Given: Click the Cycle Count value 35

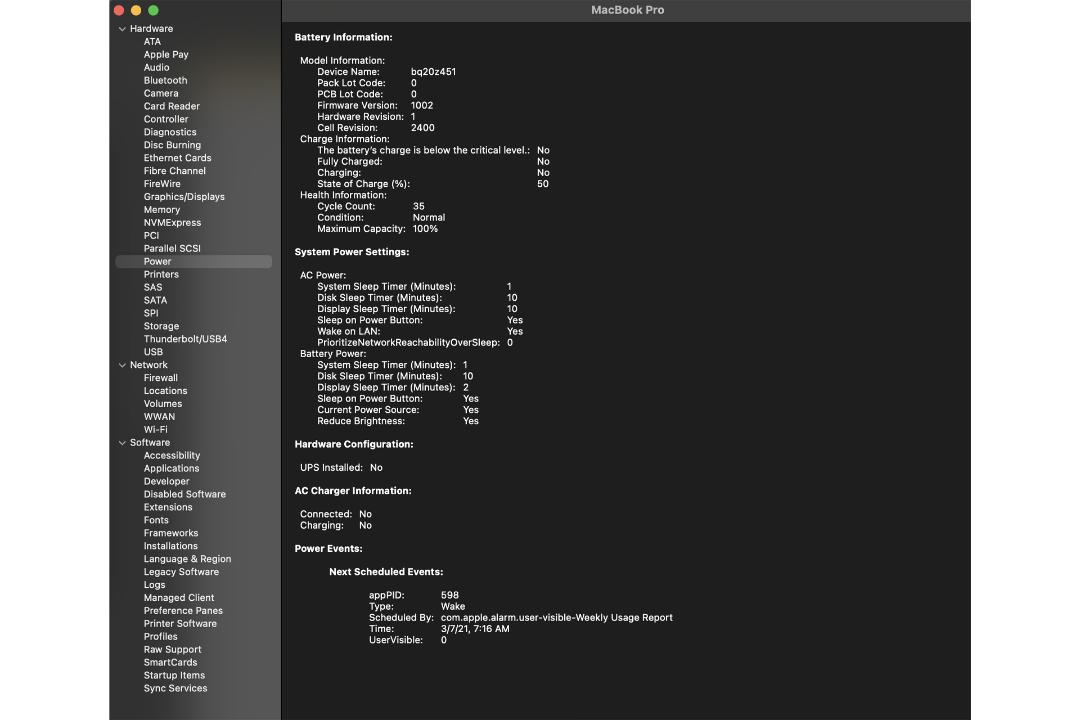Looking at the screenshot, I should 419,207.
